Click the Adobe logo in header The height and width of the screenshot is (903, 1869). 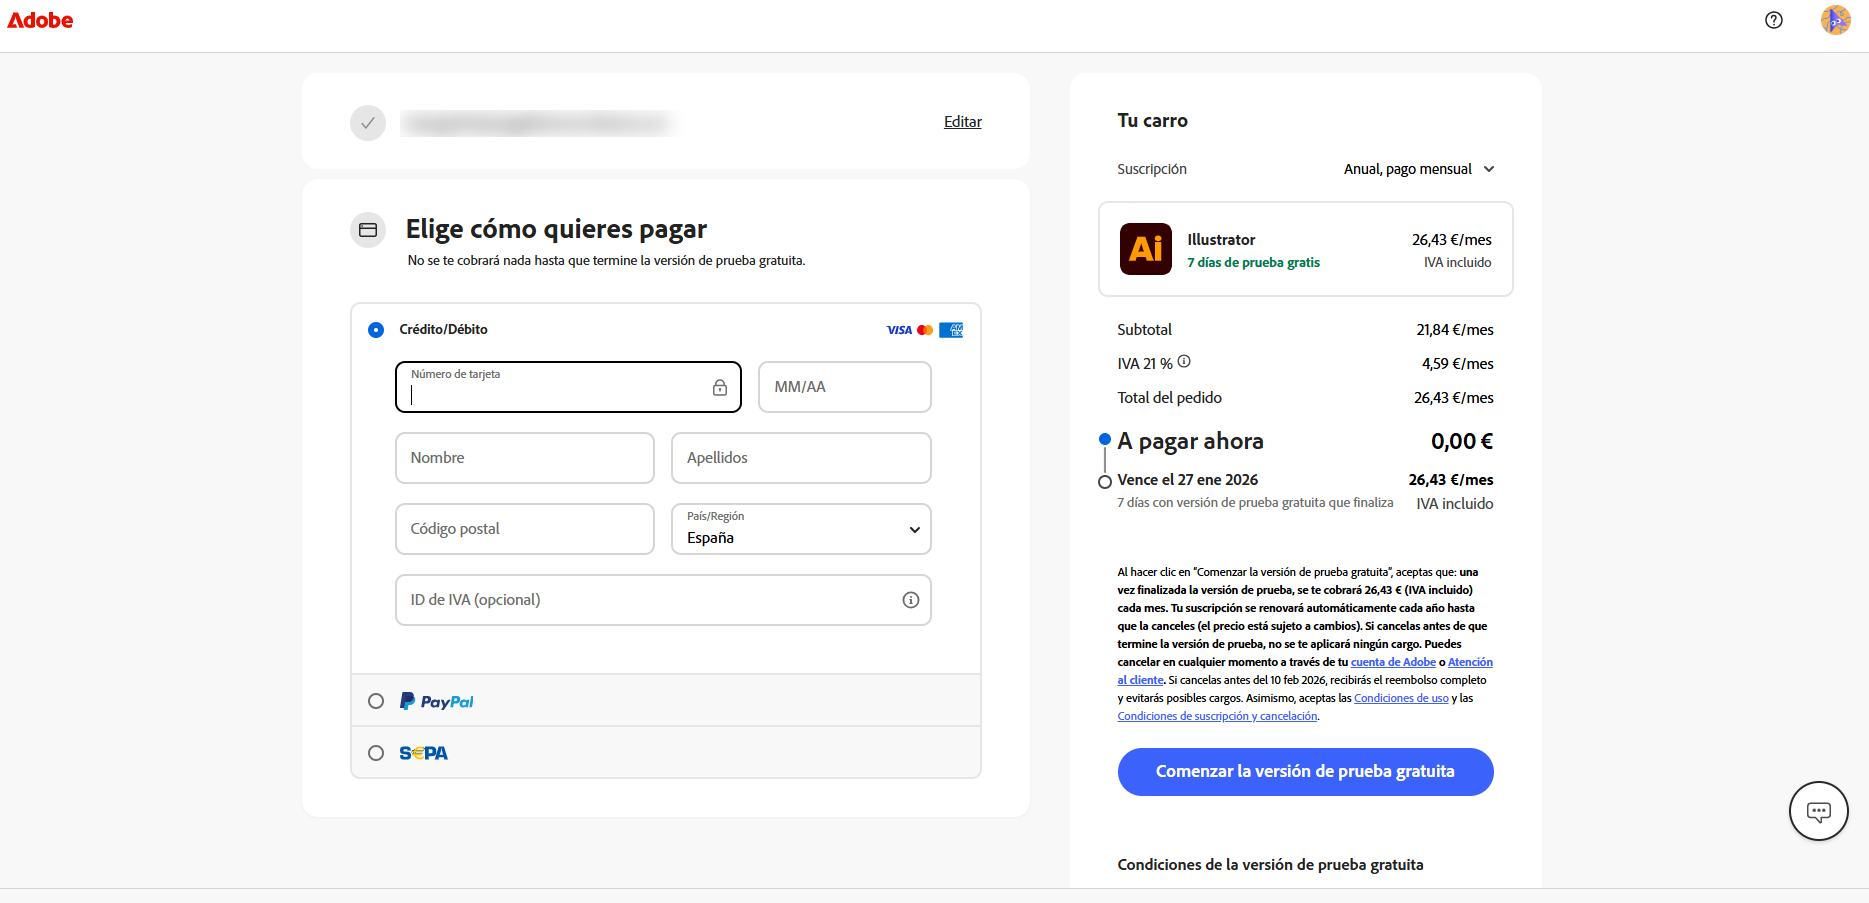40,20
